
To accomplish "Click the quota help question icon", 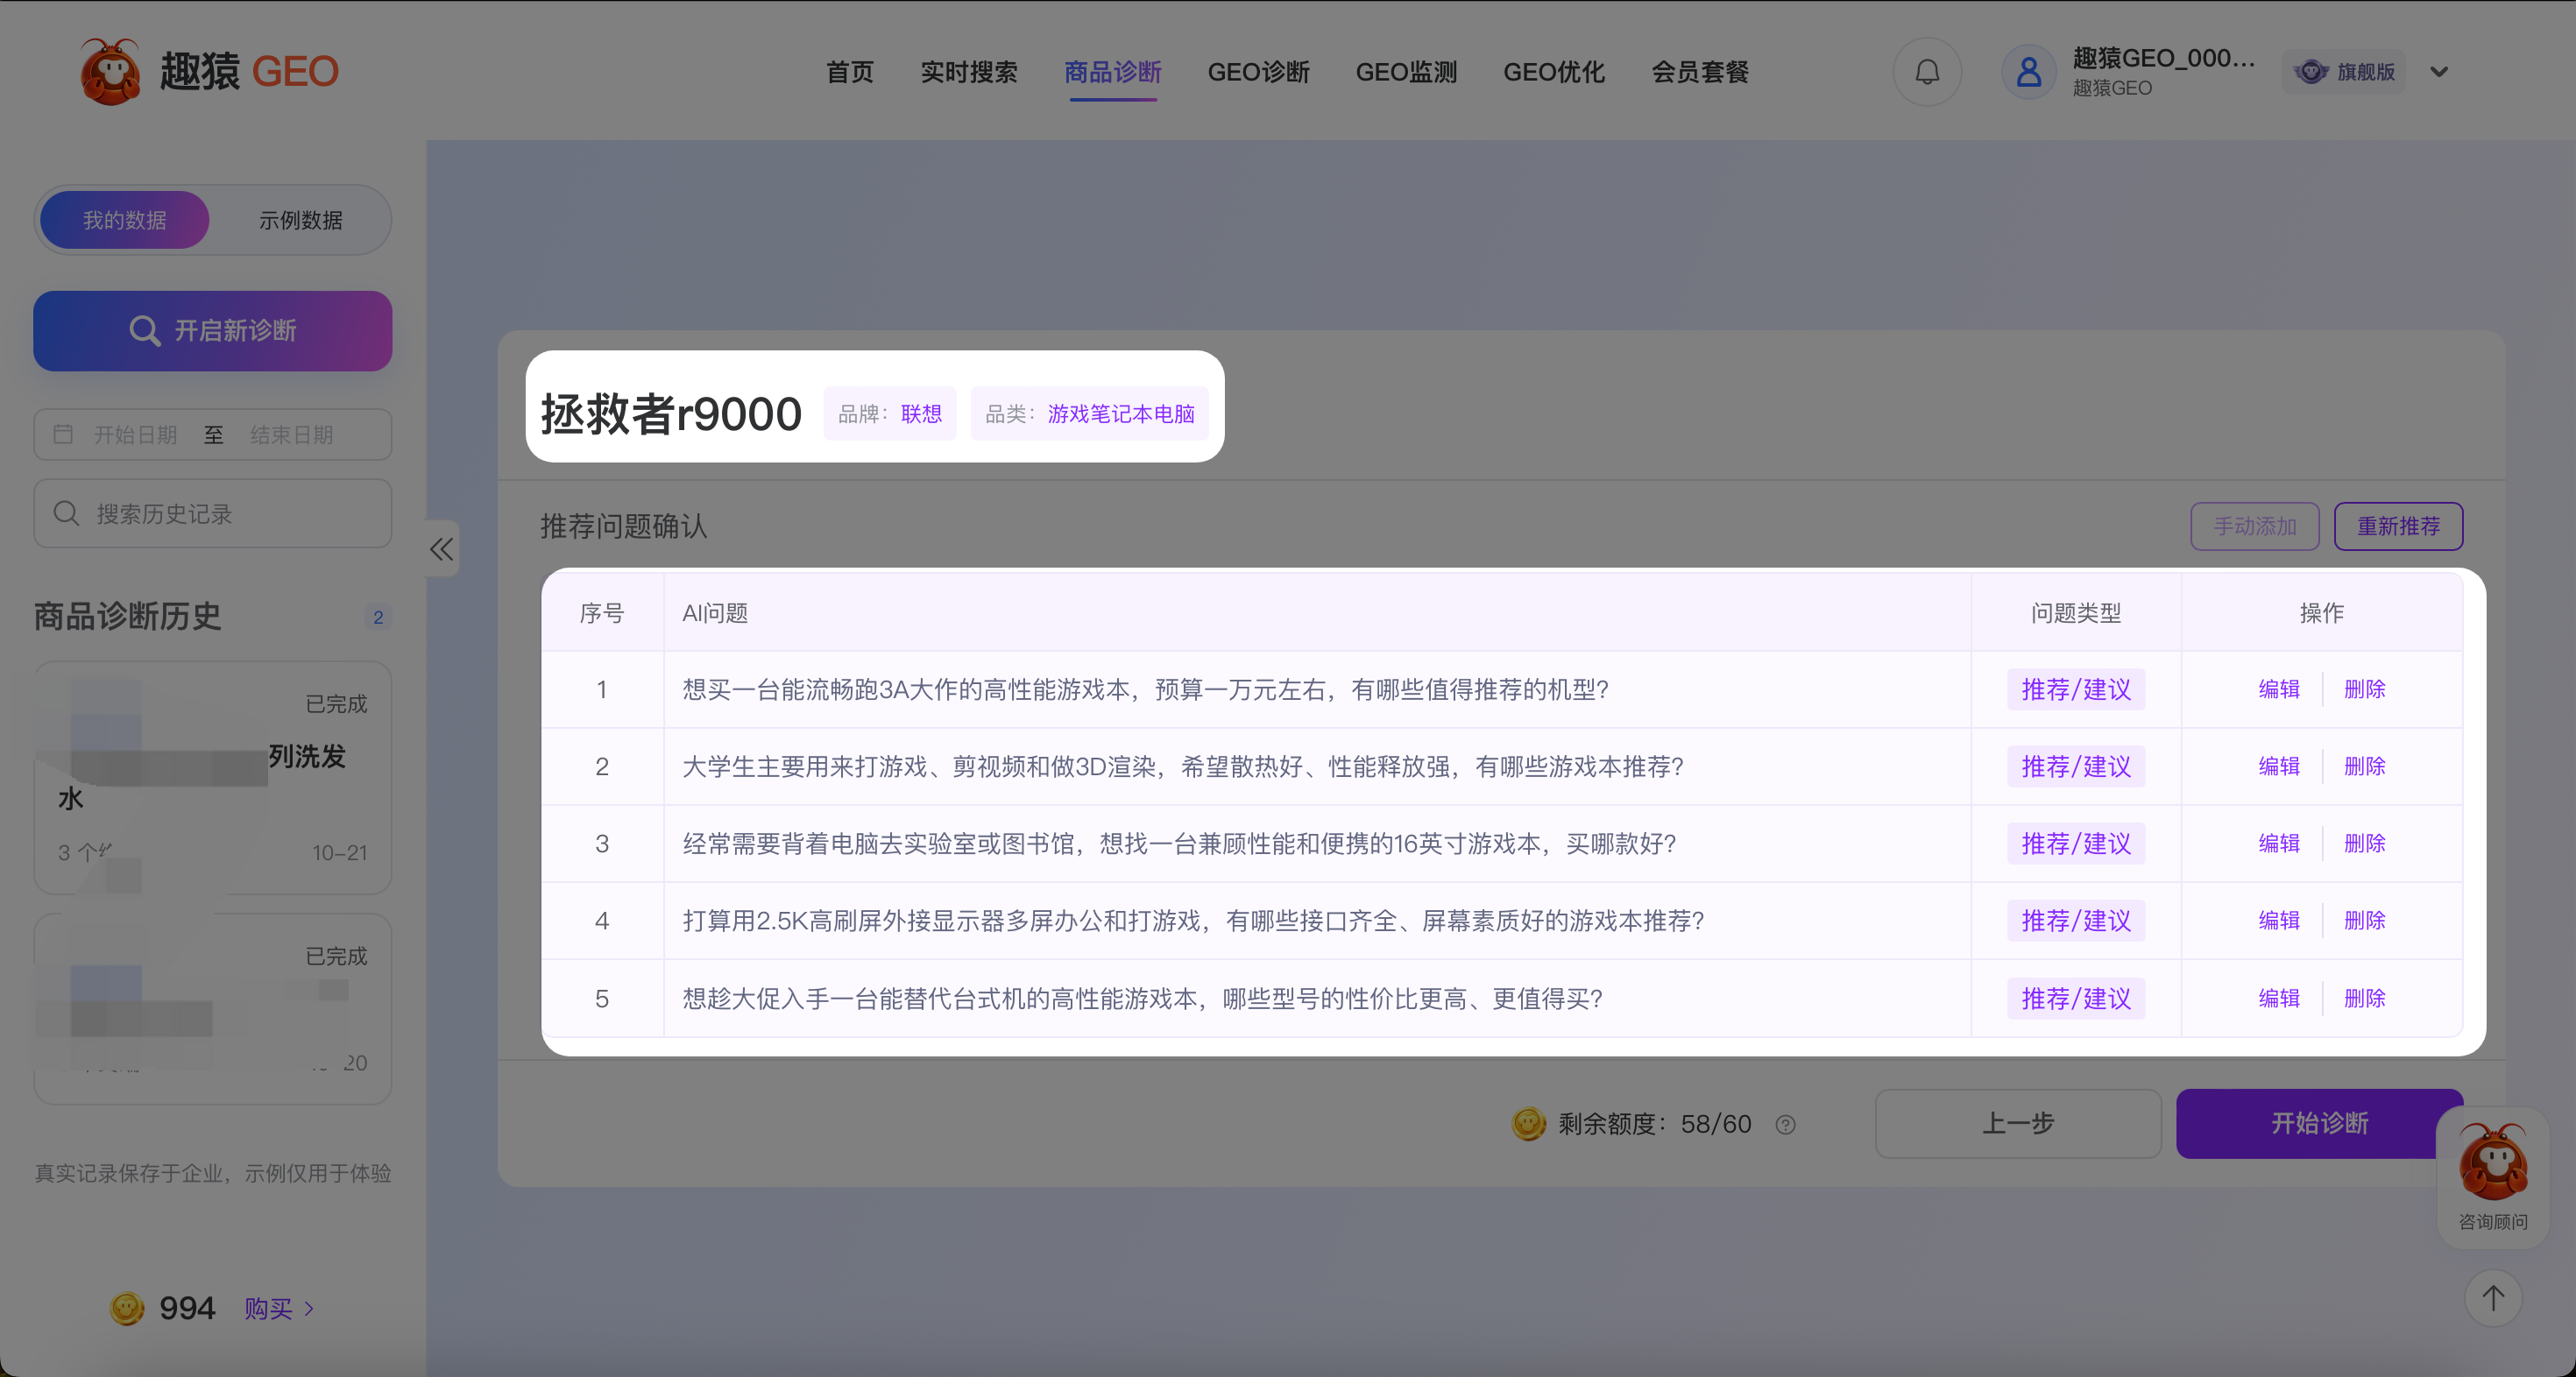I will click(x=1785, y=1125).
